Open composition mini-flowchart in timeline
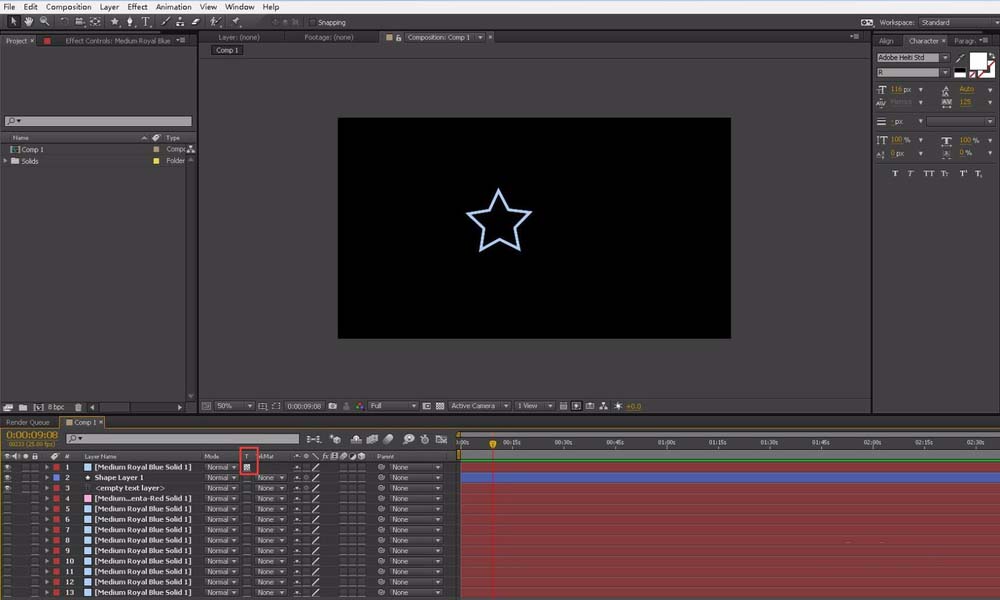Screen dimensions: 1000x600 pos(313,439)
